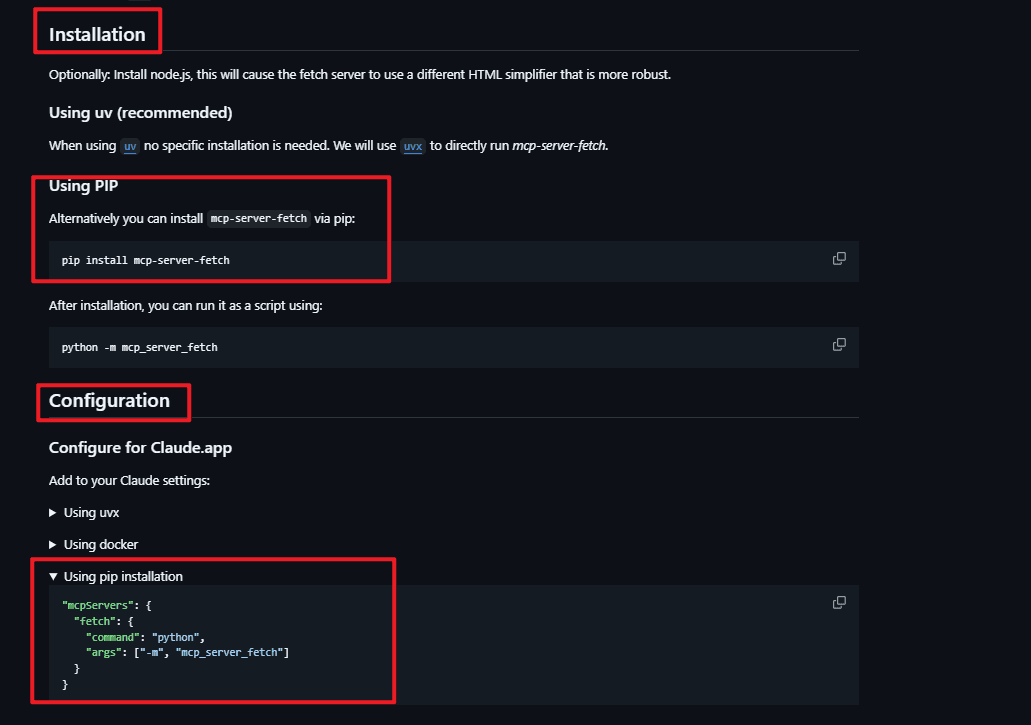Screen dimensions: 1031x725
Task: Copy the mcpServers JSON configuration
Action: pos(839,602)
